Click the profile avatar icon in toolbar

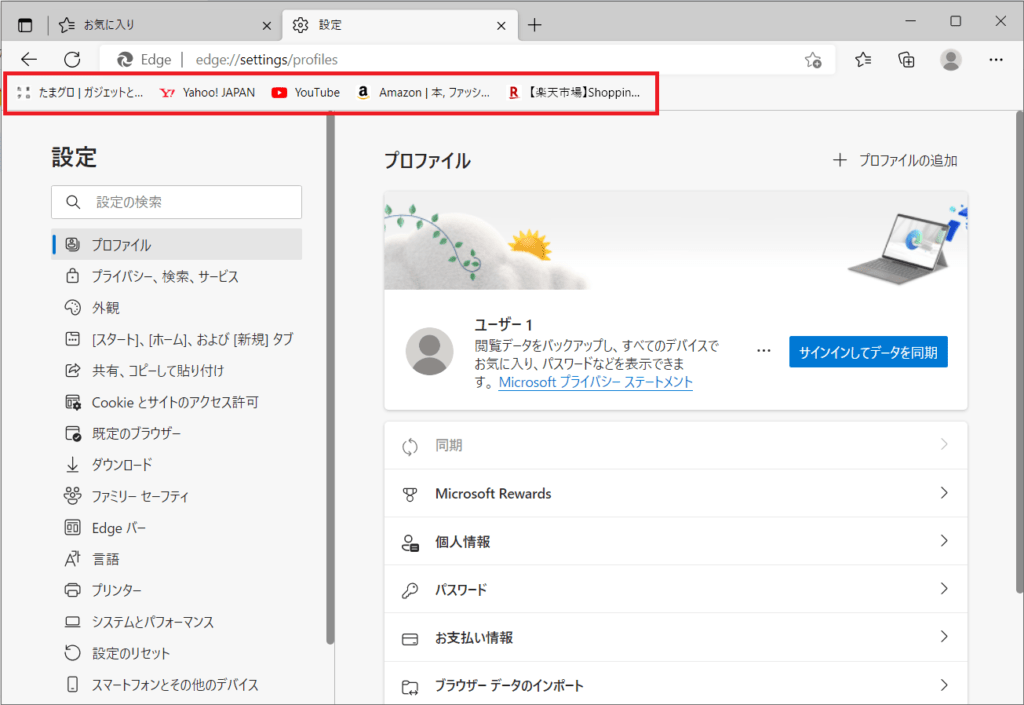coord(951,60)
